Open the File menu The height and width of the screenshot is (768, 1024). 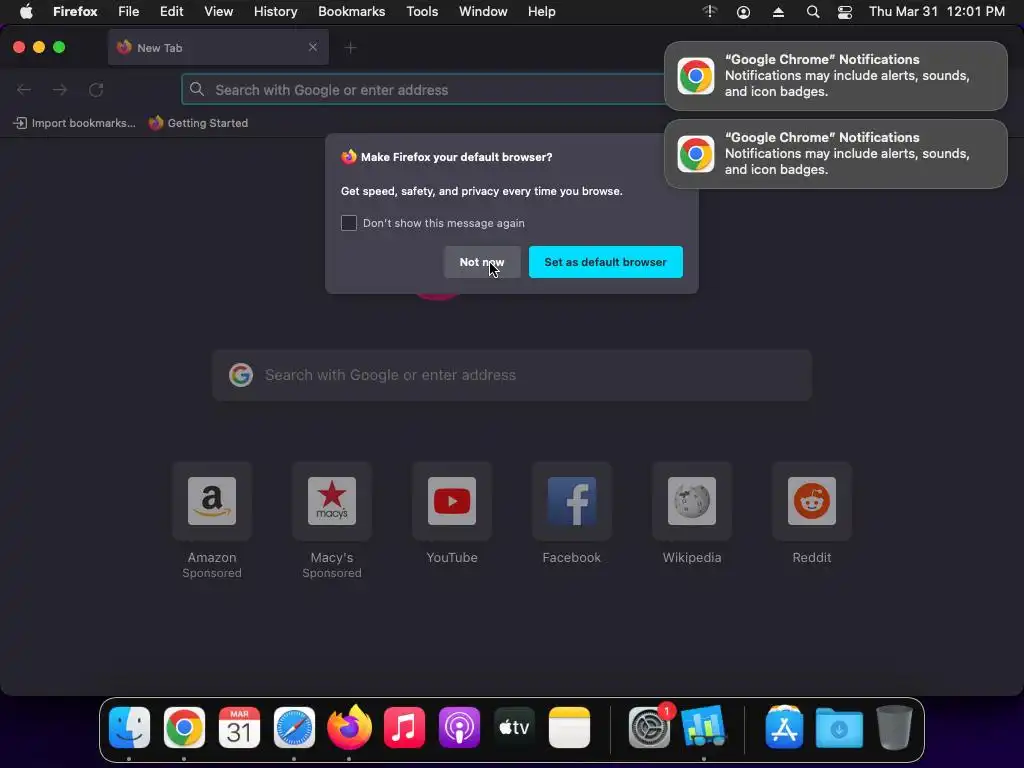click(x=129, y=12)
